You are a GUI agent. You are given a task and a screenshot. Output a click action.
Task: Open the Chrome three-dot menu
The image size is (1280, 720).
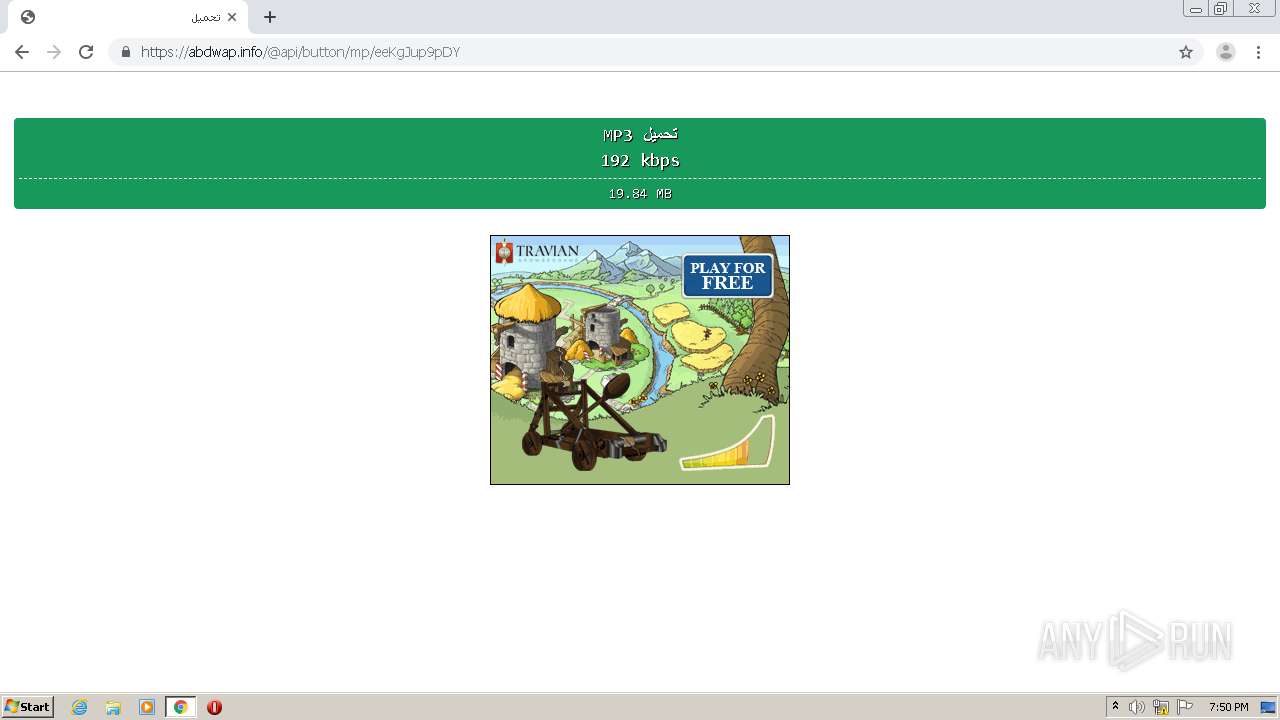tap(1259, 52)
